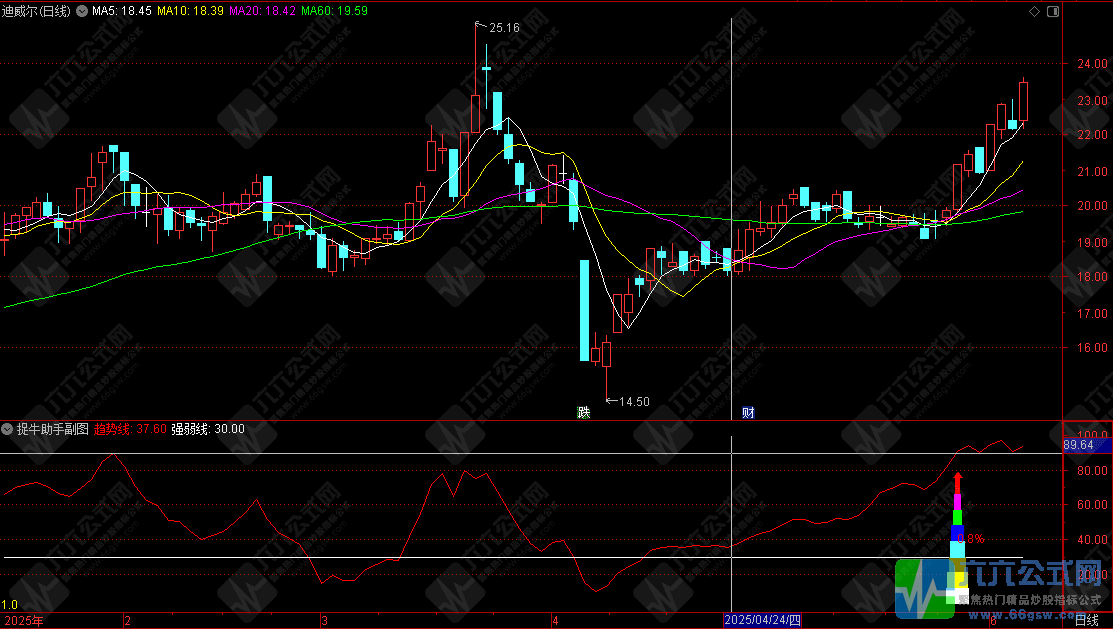Click the 2025/04/24/四 date label
The height and width of the screenshot is (629, 1113).
pyautogui.click(x=763, y=621)
